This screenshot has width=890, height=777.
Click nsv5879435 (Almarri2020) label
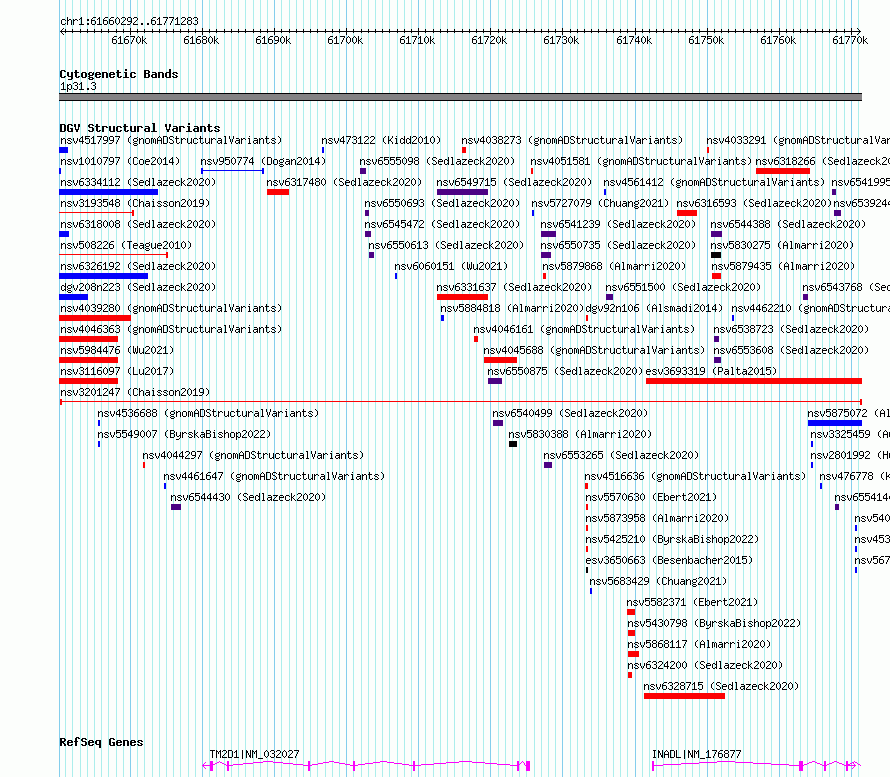tap(783, 266)
